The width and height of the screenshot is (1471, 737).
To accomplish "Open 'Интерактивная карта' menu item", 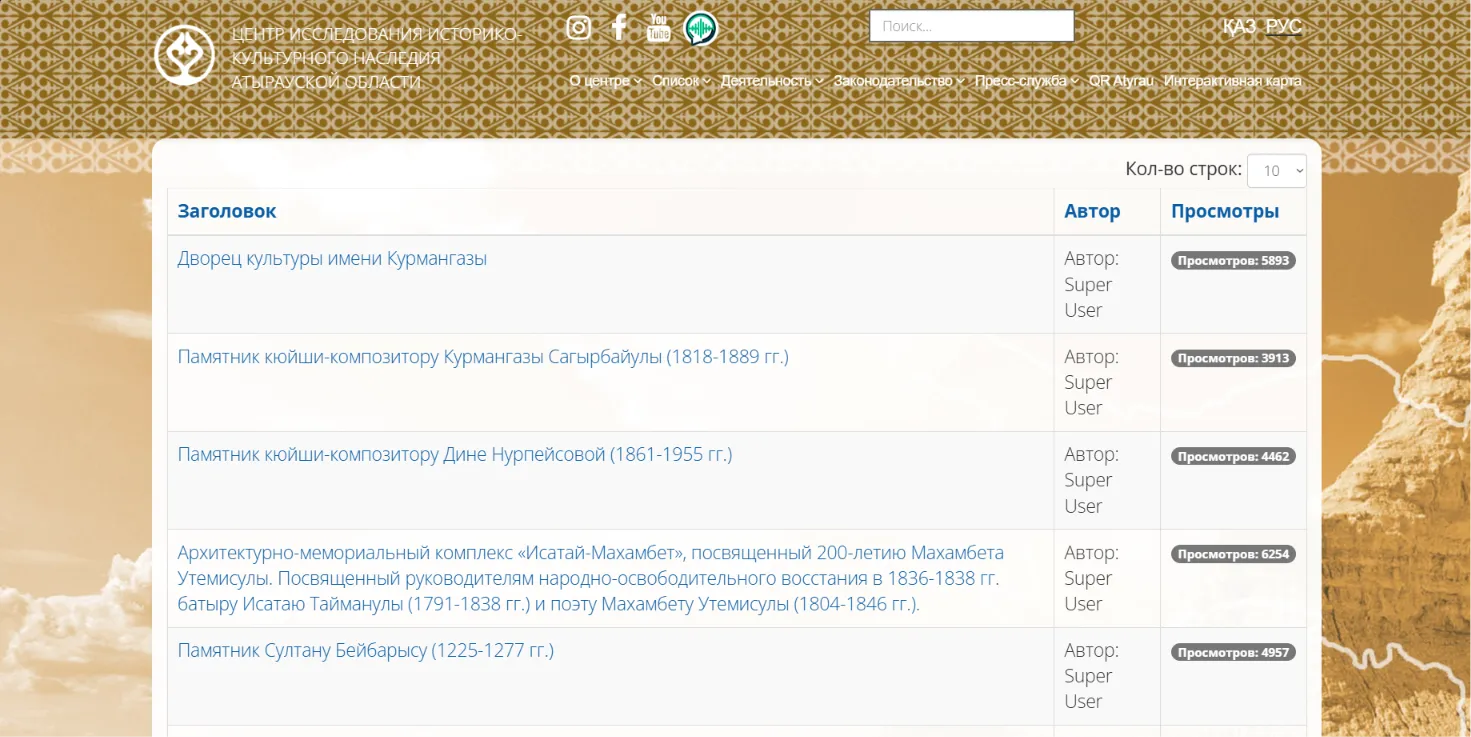I will tap(1233, 81).
